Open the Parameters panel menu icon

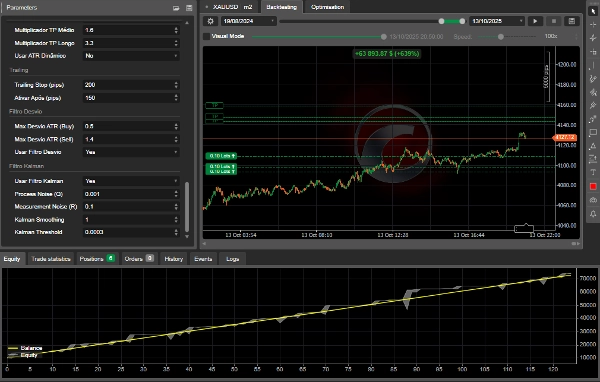(x=189, y=8)
